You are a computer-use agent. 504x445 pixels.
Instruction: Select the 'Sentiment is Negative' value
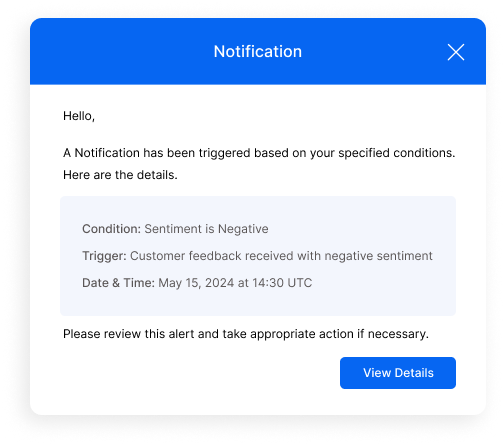[x=206, y=229]
